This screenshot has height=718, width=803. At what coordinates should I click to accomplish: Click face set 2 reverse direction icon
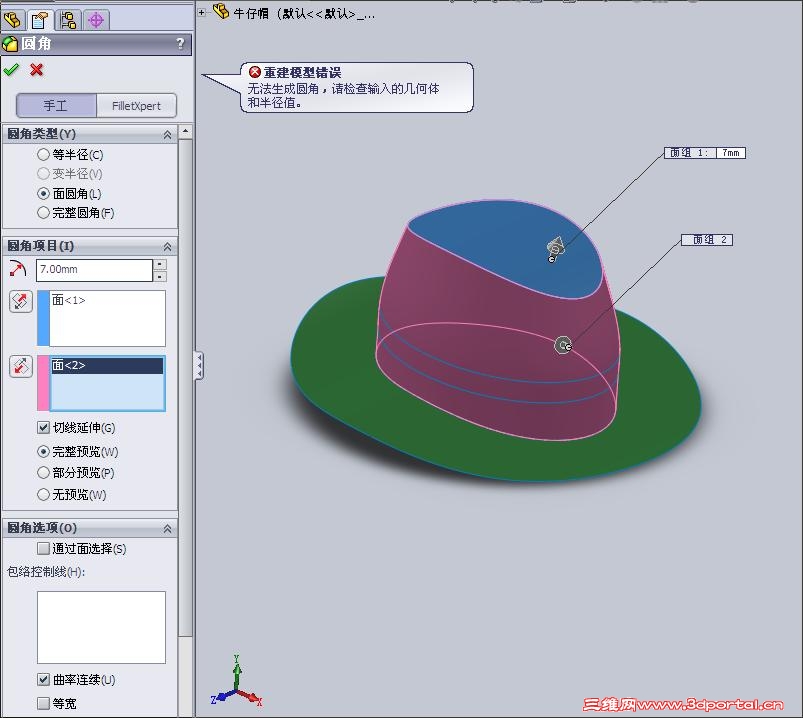click(x=20, y=367)
